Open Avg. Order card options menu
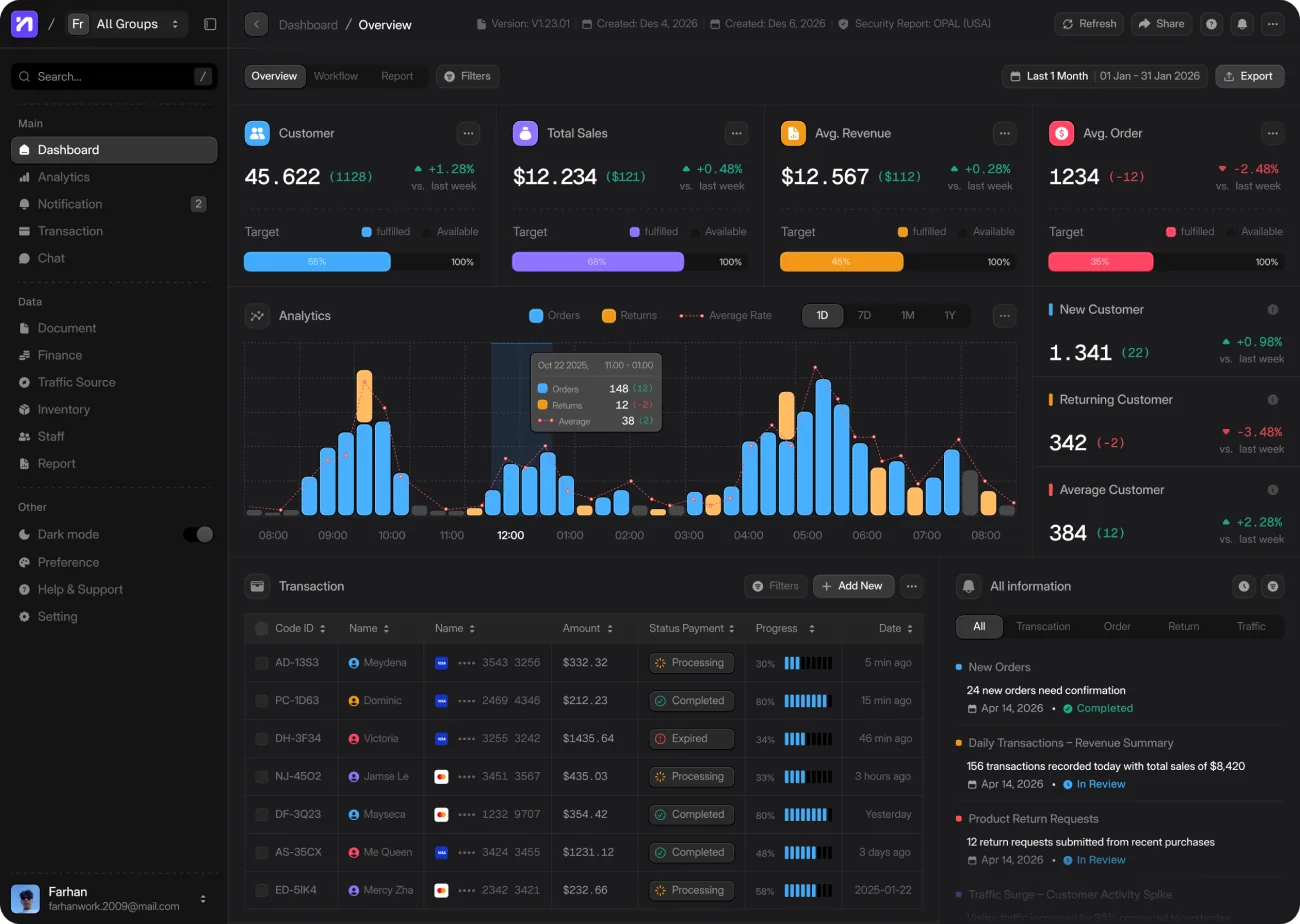Screen dimensions: 1300x924 pyautogui.click(x=1273, y=133)
